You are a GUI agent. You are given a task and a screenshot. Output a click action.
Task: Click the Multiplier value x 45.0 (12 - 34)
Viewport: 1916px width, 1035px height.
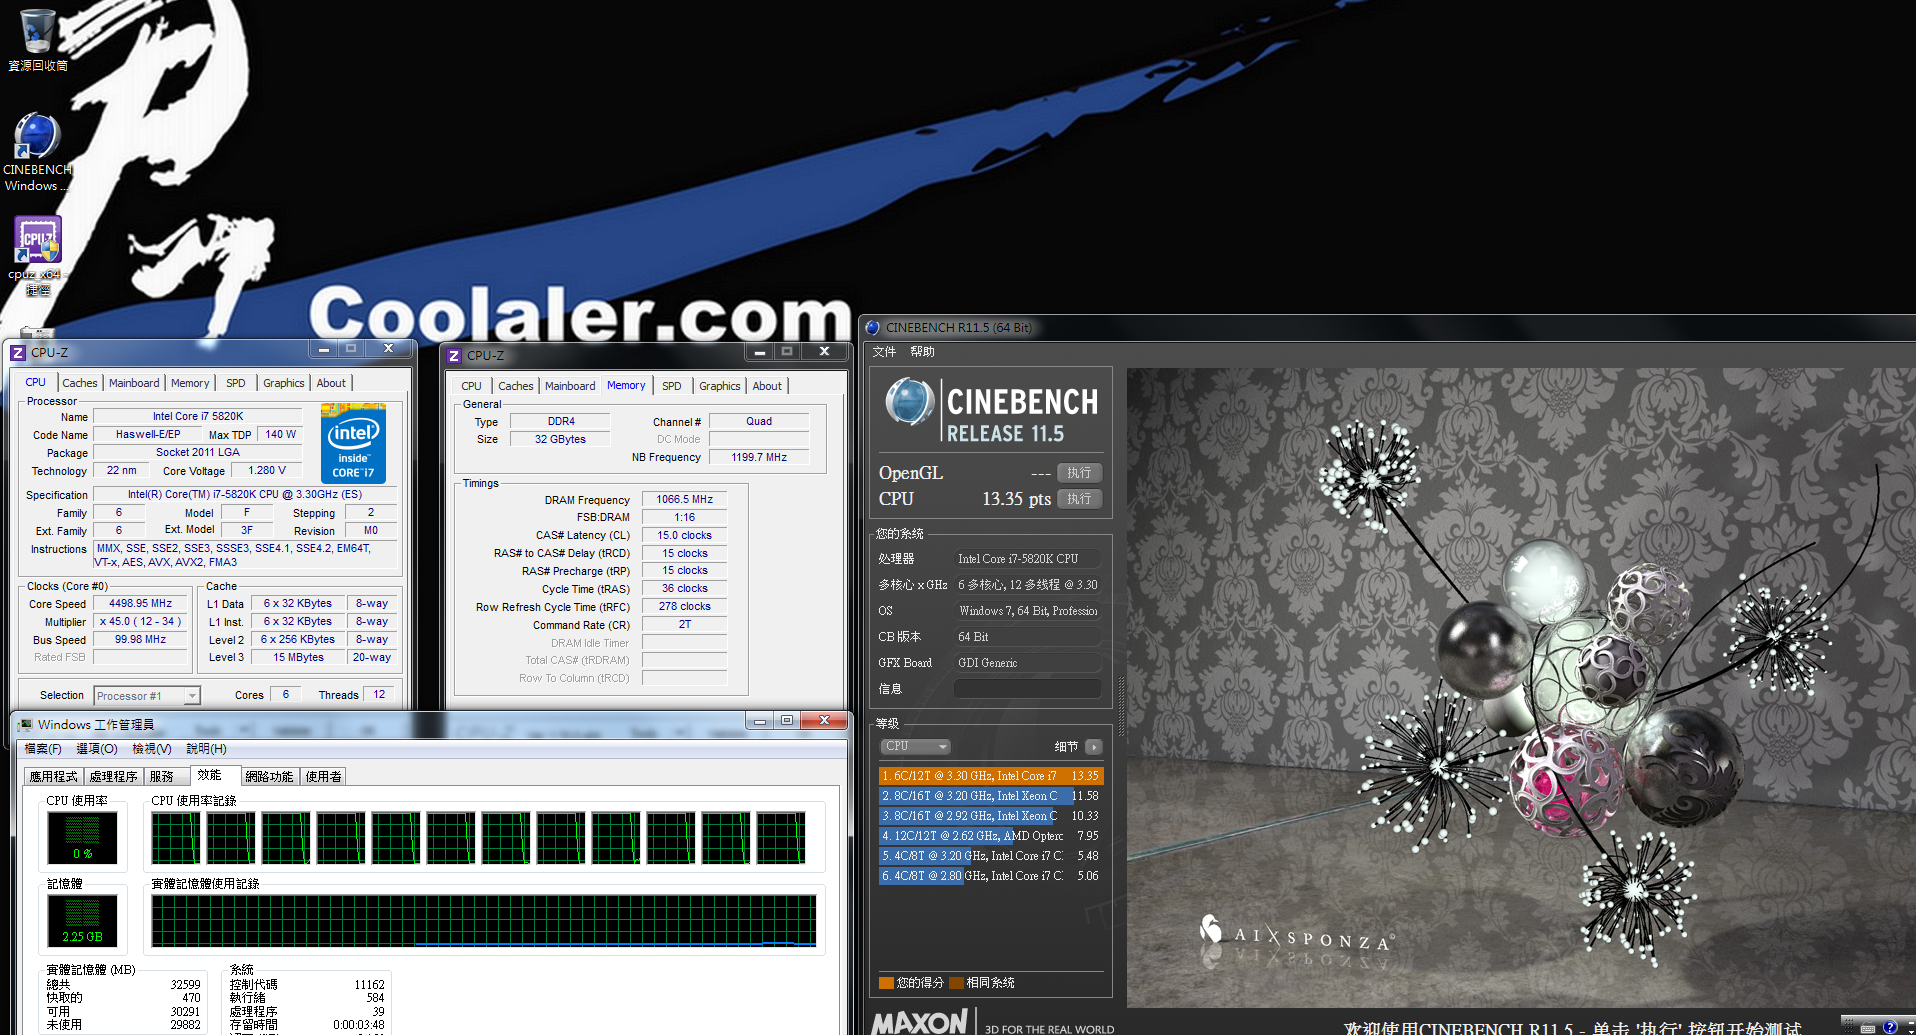coord(141,622)
